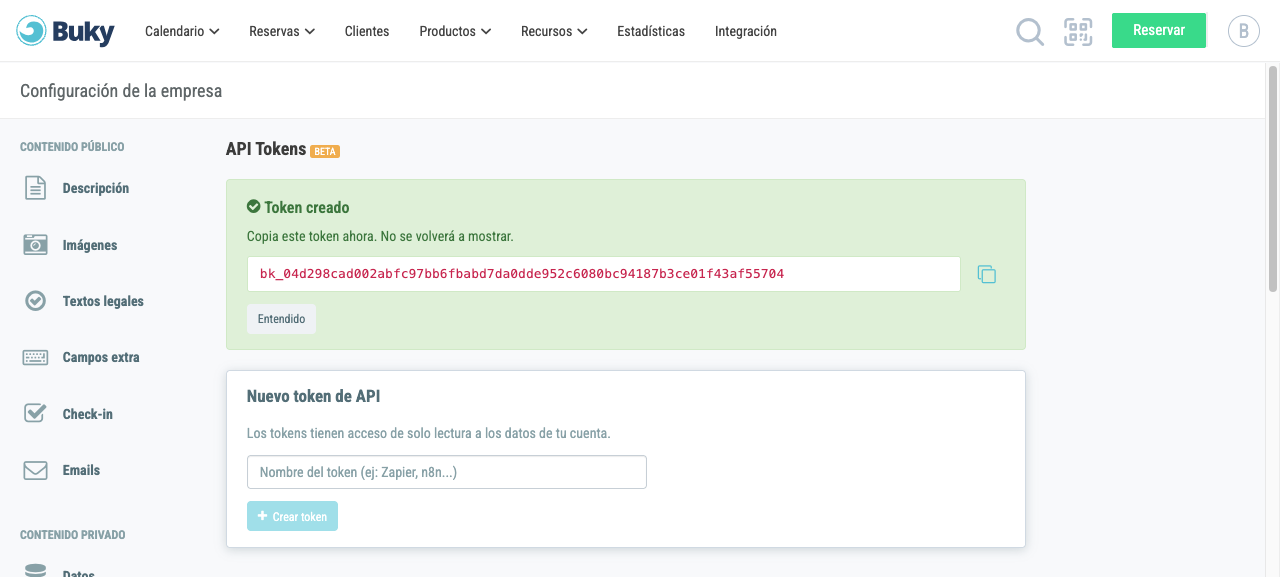Image resolution: width=1280 pixels, height=577 pixels.
Task: Open Imágenes settings in the sidebar
Action: tap(90, 245)
